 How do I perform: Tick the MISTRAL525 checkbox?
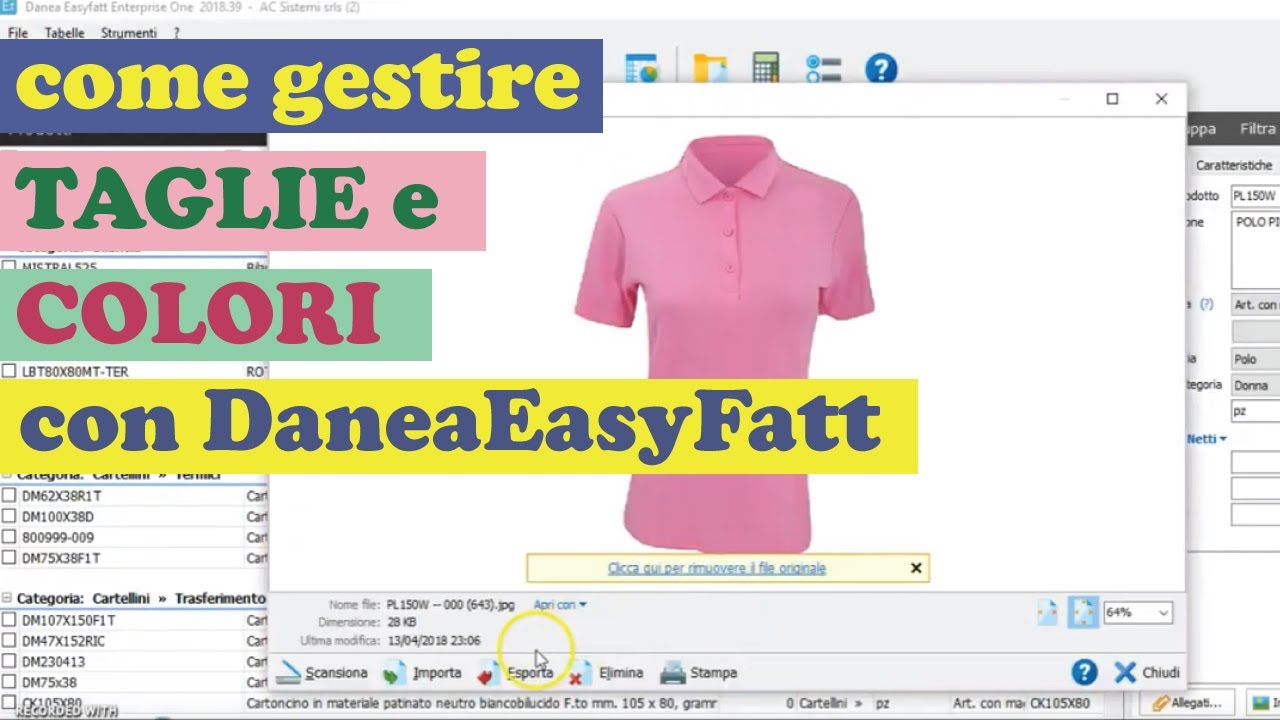(9, 267)
